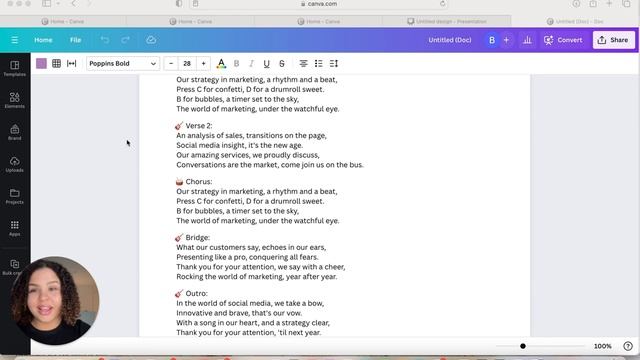
Task: Increase font size with plus button
Action: pos(203,63)
